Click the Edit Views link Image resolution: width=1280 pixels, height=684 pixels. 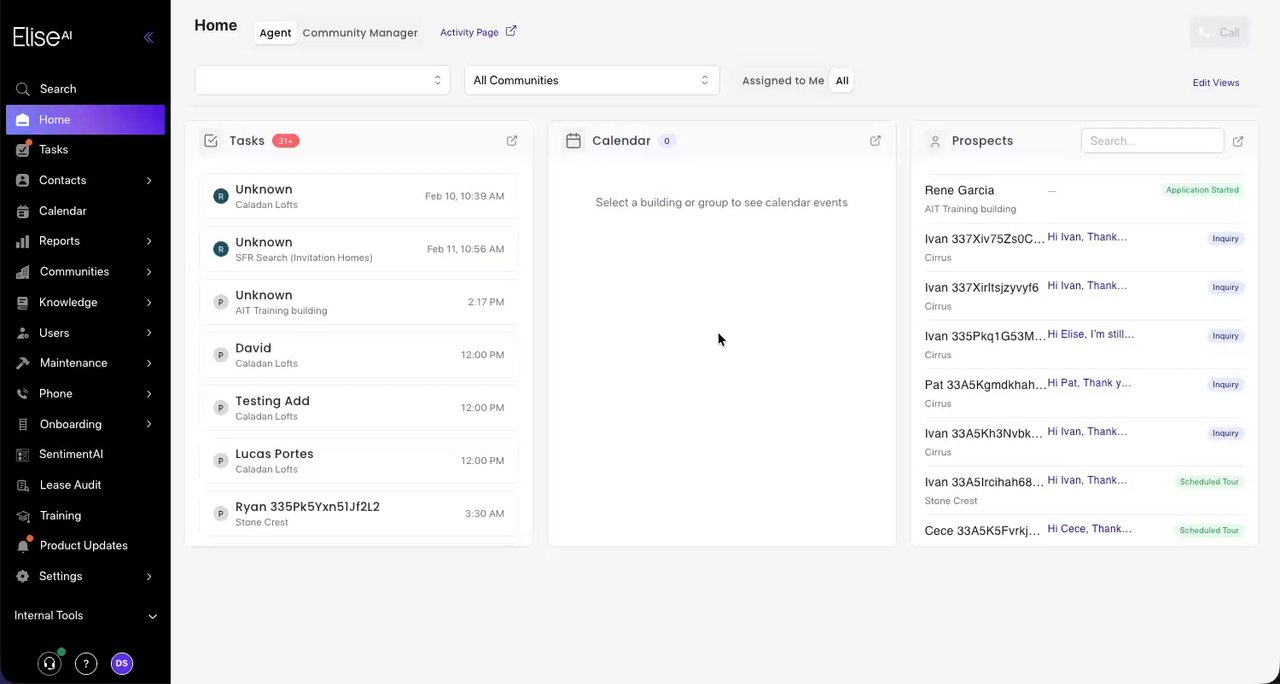click(x=1215, y=83)
